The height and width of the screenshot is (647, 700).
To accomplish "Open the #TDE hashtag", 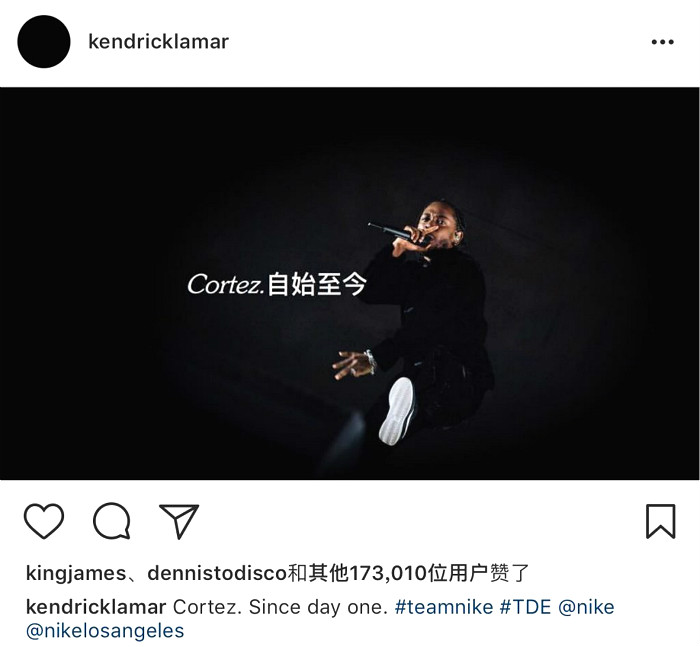I will click(525, 607).
